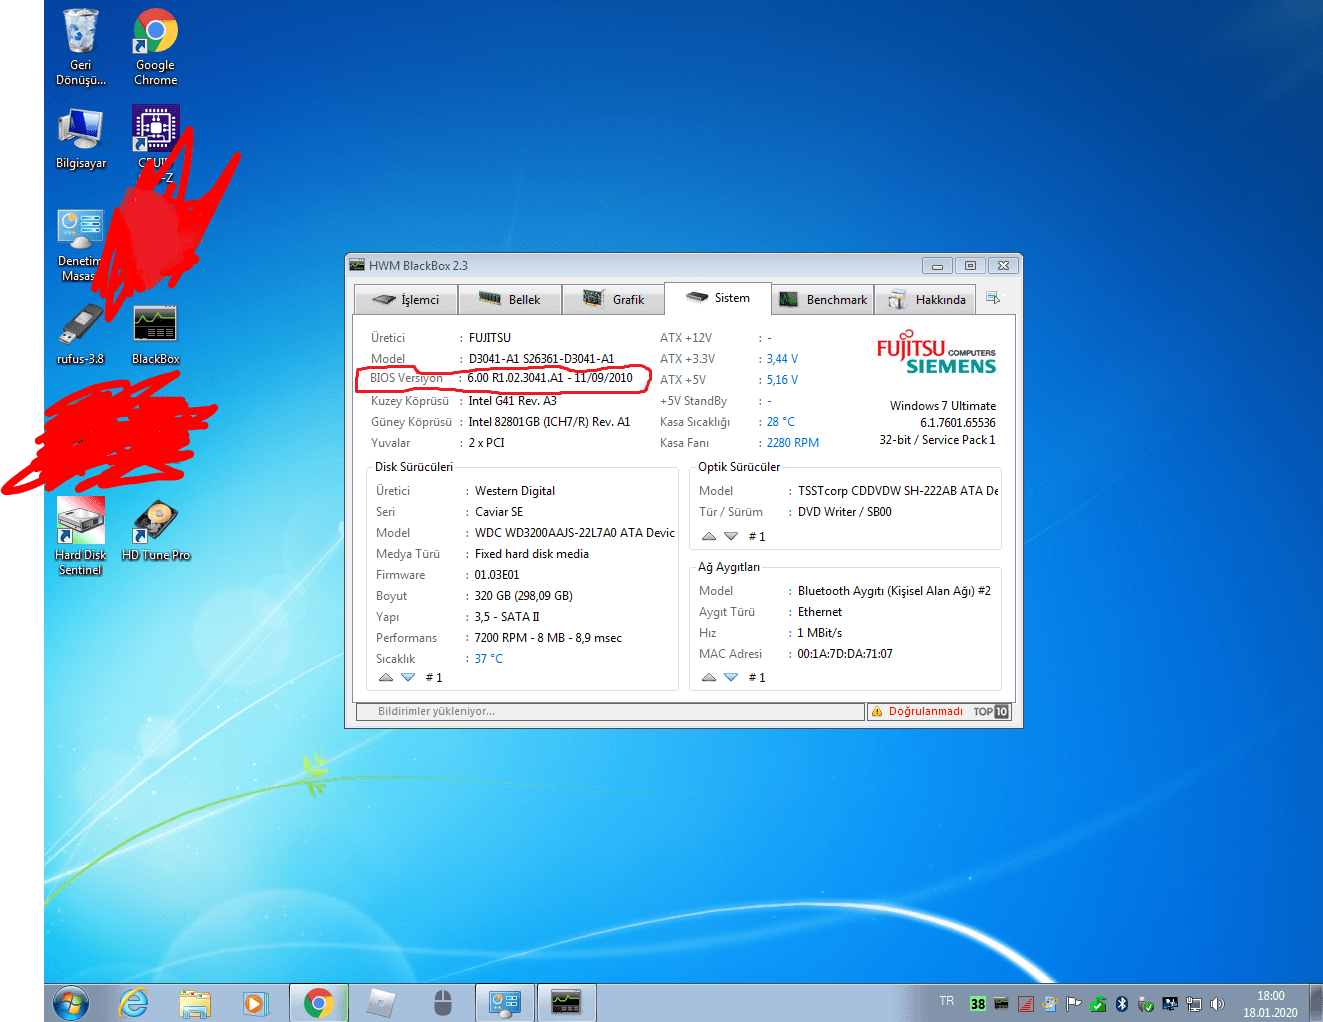This screenshot has width=1323, height=1022.
Task: Click the Bluetooth Aygıtı network model value
Action: (894, 591)
